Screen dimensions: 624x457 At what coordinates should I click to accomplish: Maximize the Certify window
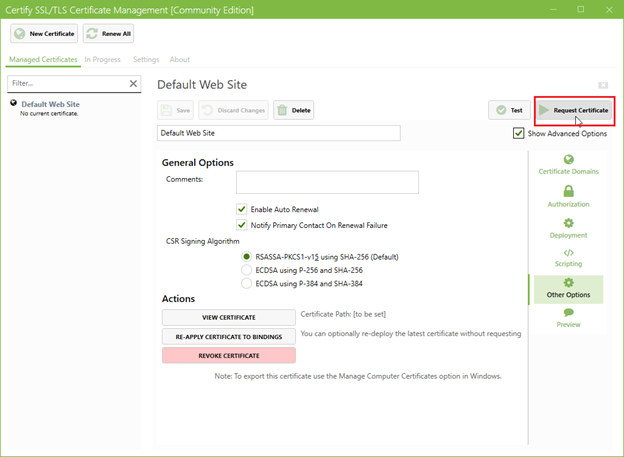[x=581, y=9]
